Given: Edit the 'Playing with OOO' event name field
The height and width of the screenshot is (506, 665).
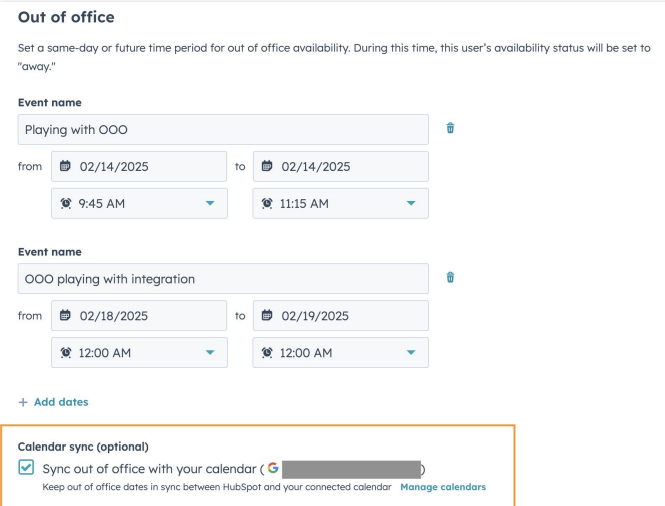Looking at the screenshot, I should click(x=223, y=129).
